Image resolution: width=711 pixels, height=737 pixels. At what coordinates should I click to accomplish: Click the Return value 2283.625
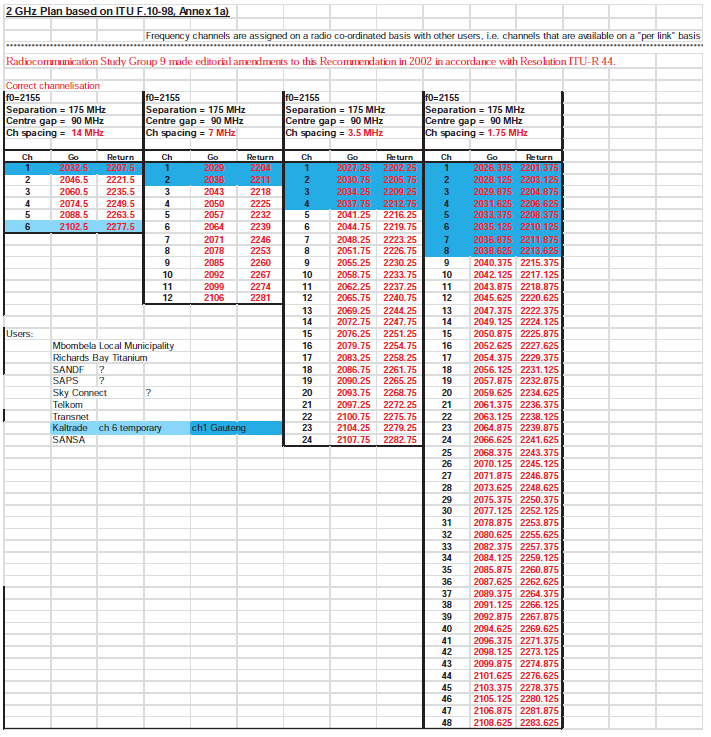[539, 722]
